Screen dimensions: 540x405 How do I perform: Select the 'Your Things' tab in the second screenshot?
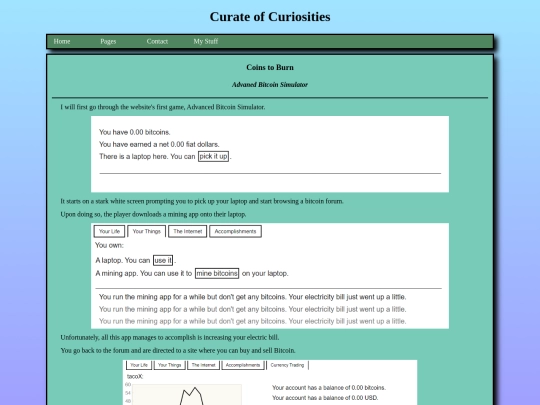coord(146,231)
